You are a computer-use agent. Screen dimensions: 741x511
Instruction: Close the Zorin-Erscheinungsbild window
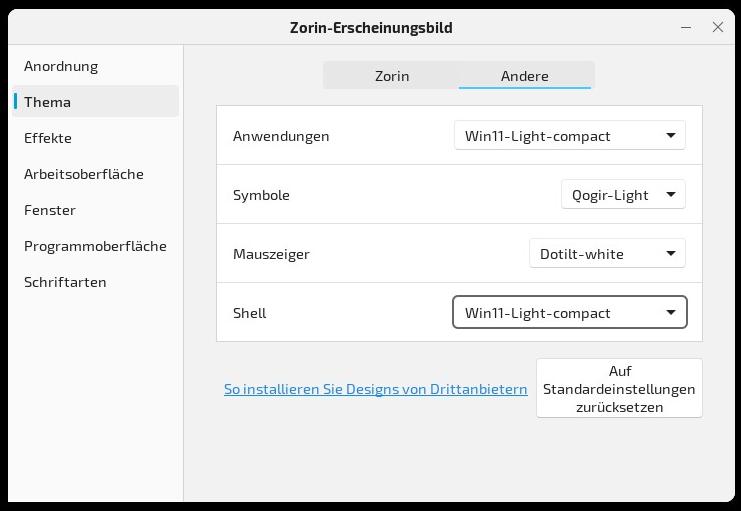click(717, 27)
